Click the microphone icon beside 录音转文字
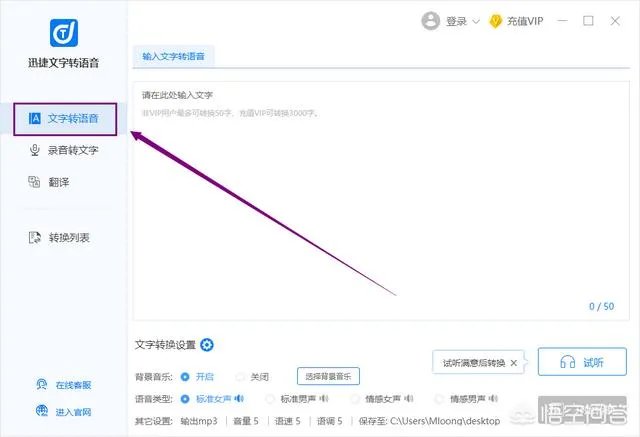The height and width of the screenshot is (437, 640). pyautogui.click(x=35, y=150)
